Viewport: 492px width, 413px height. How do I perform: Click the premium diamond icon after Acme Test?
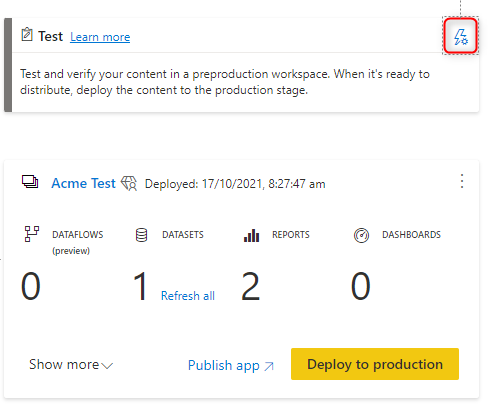pos(129,183)
